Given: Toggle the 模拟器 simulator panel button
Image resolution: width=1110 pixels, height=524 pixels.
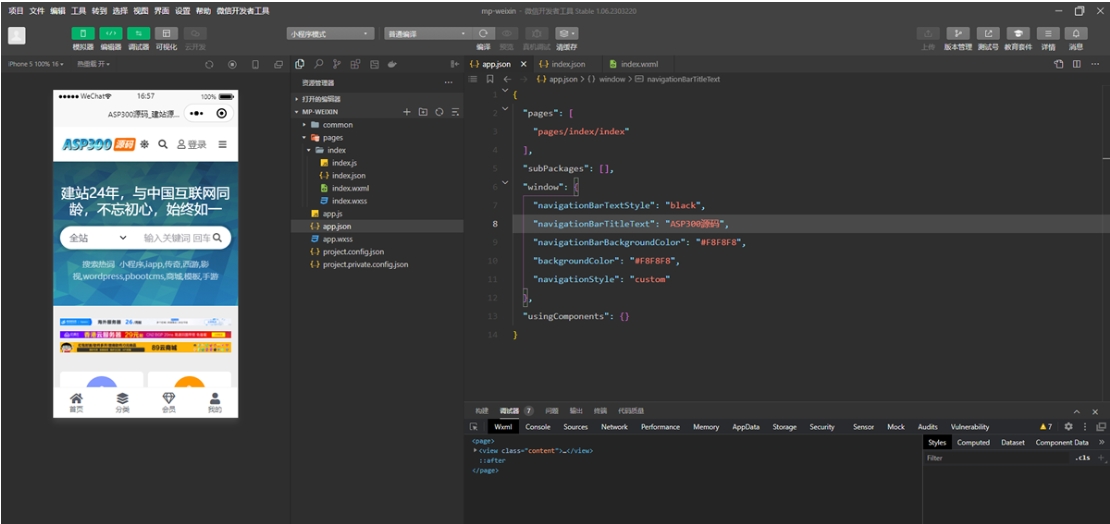Looking at the screenshot, I should (83, 33).
